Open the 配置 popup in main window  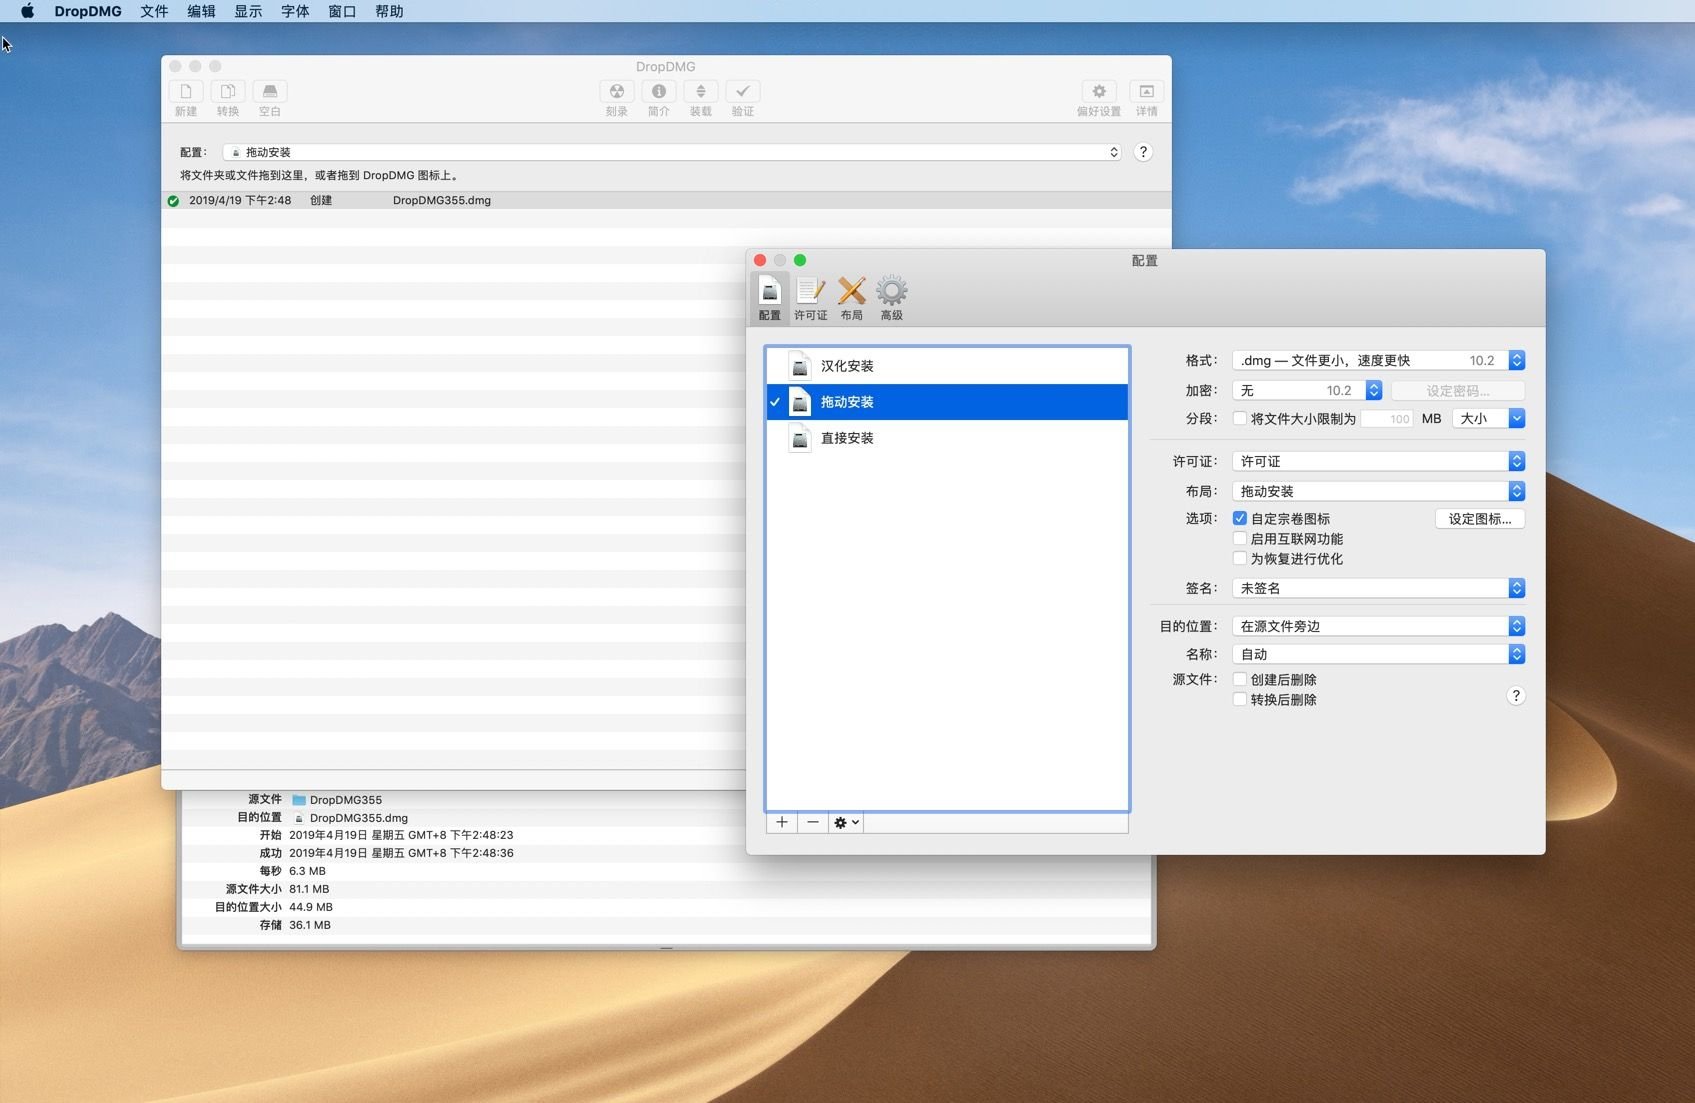(x=672, y=152)
